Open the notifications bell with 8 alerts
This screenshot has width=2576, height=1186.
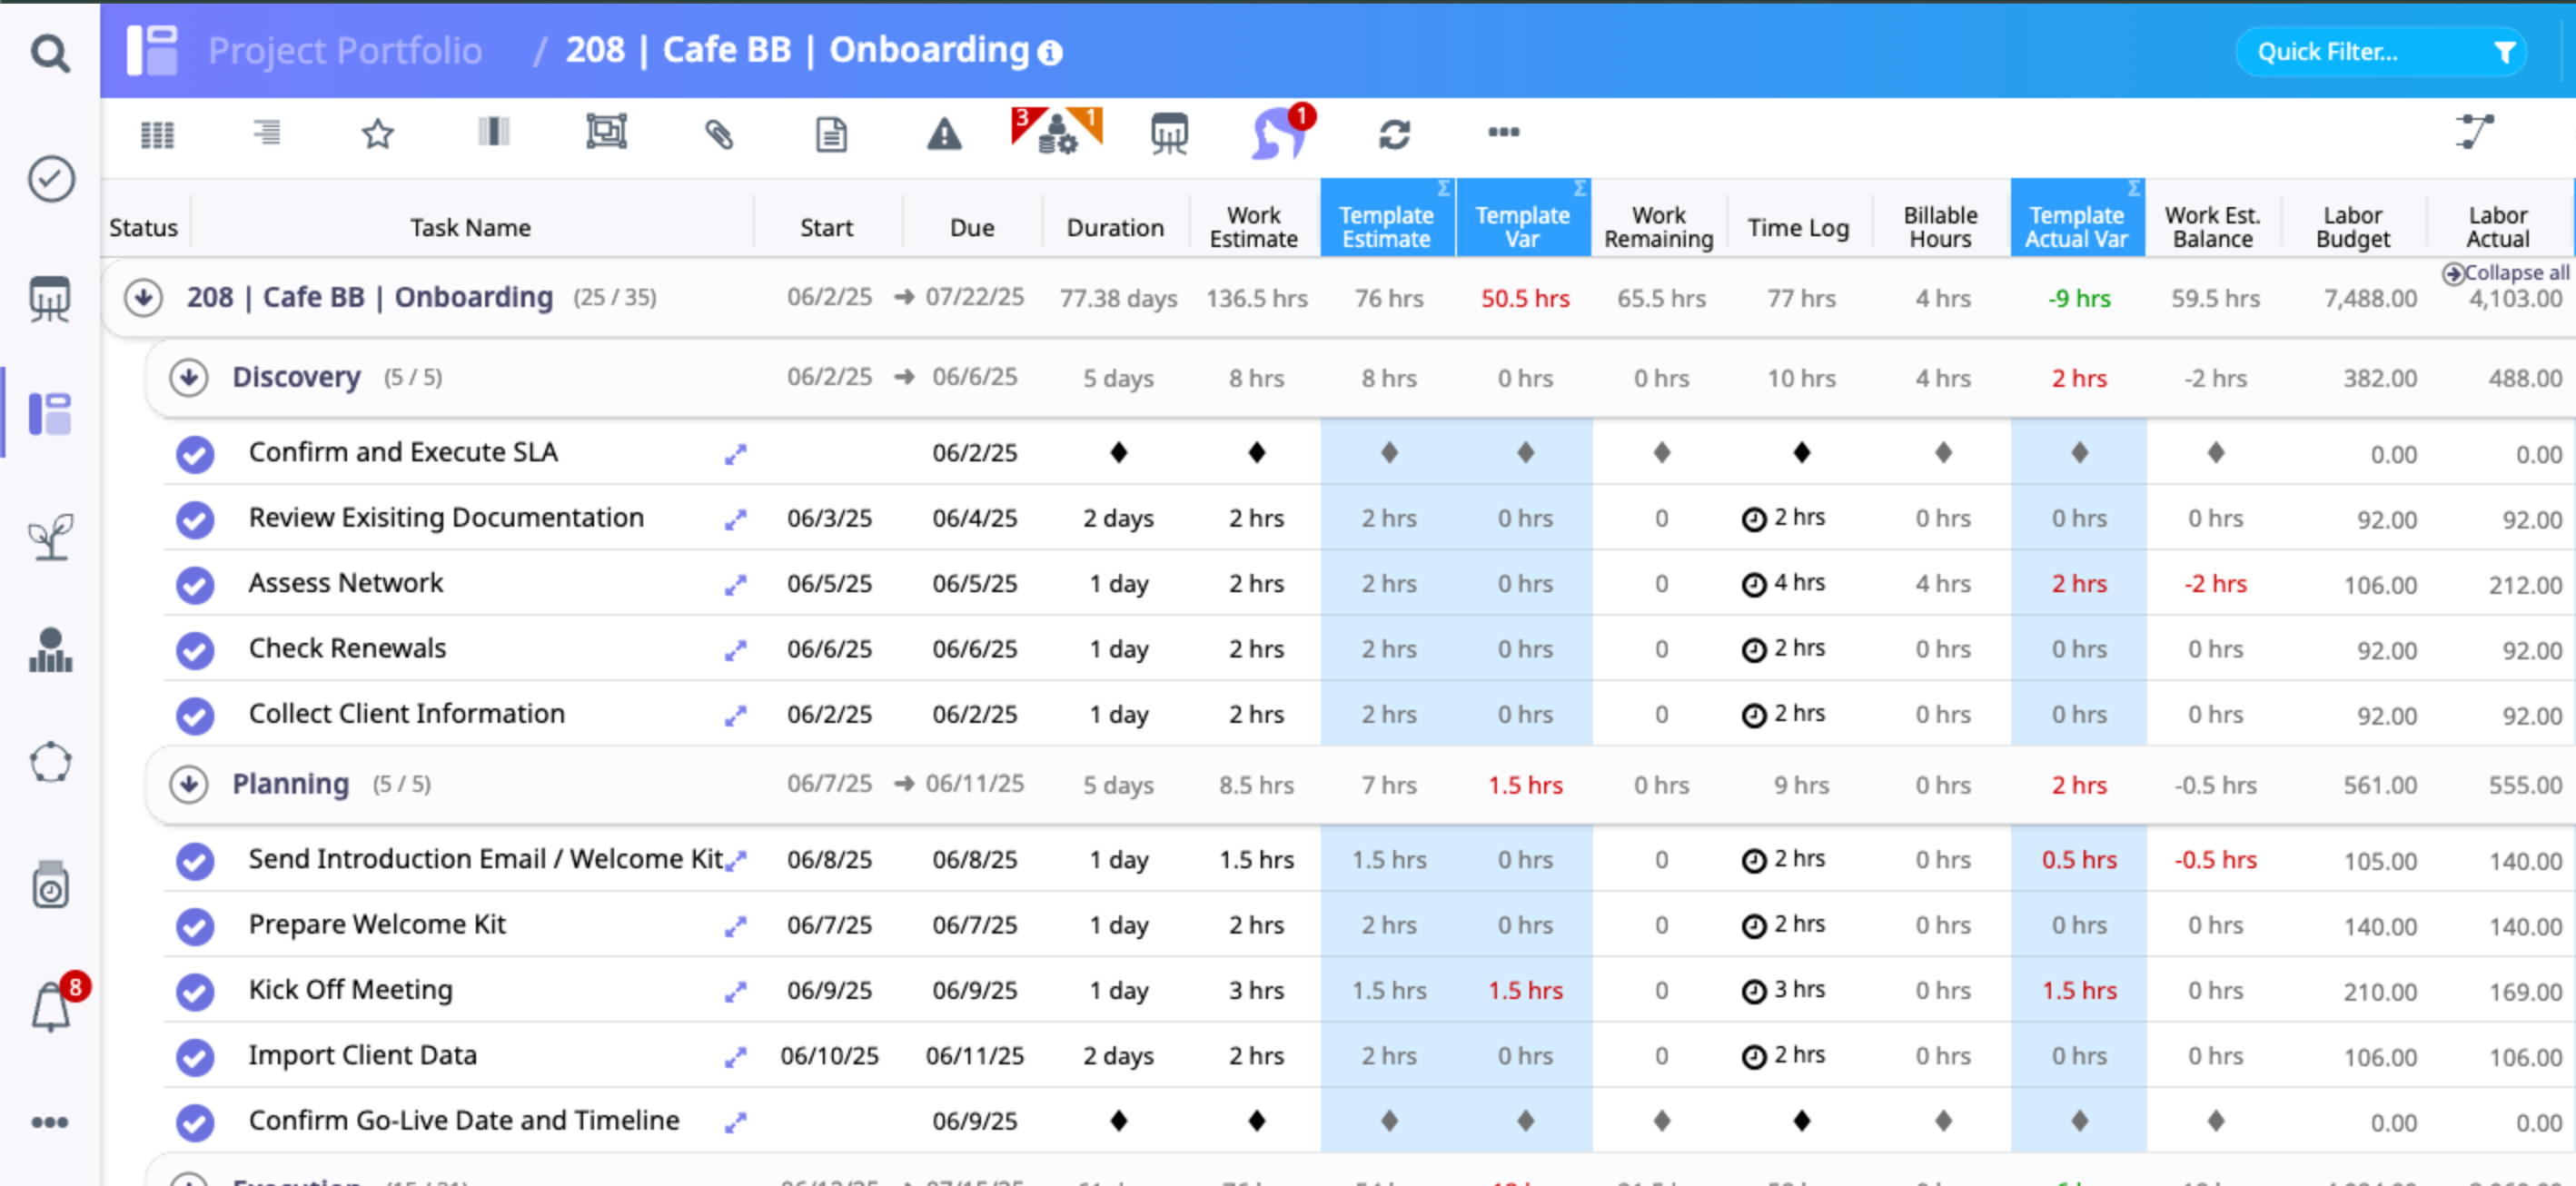[x=51, y=1005]
